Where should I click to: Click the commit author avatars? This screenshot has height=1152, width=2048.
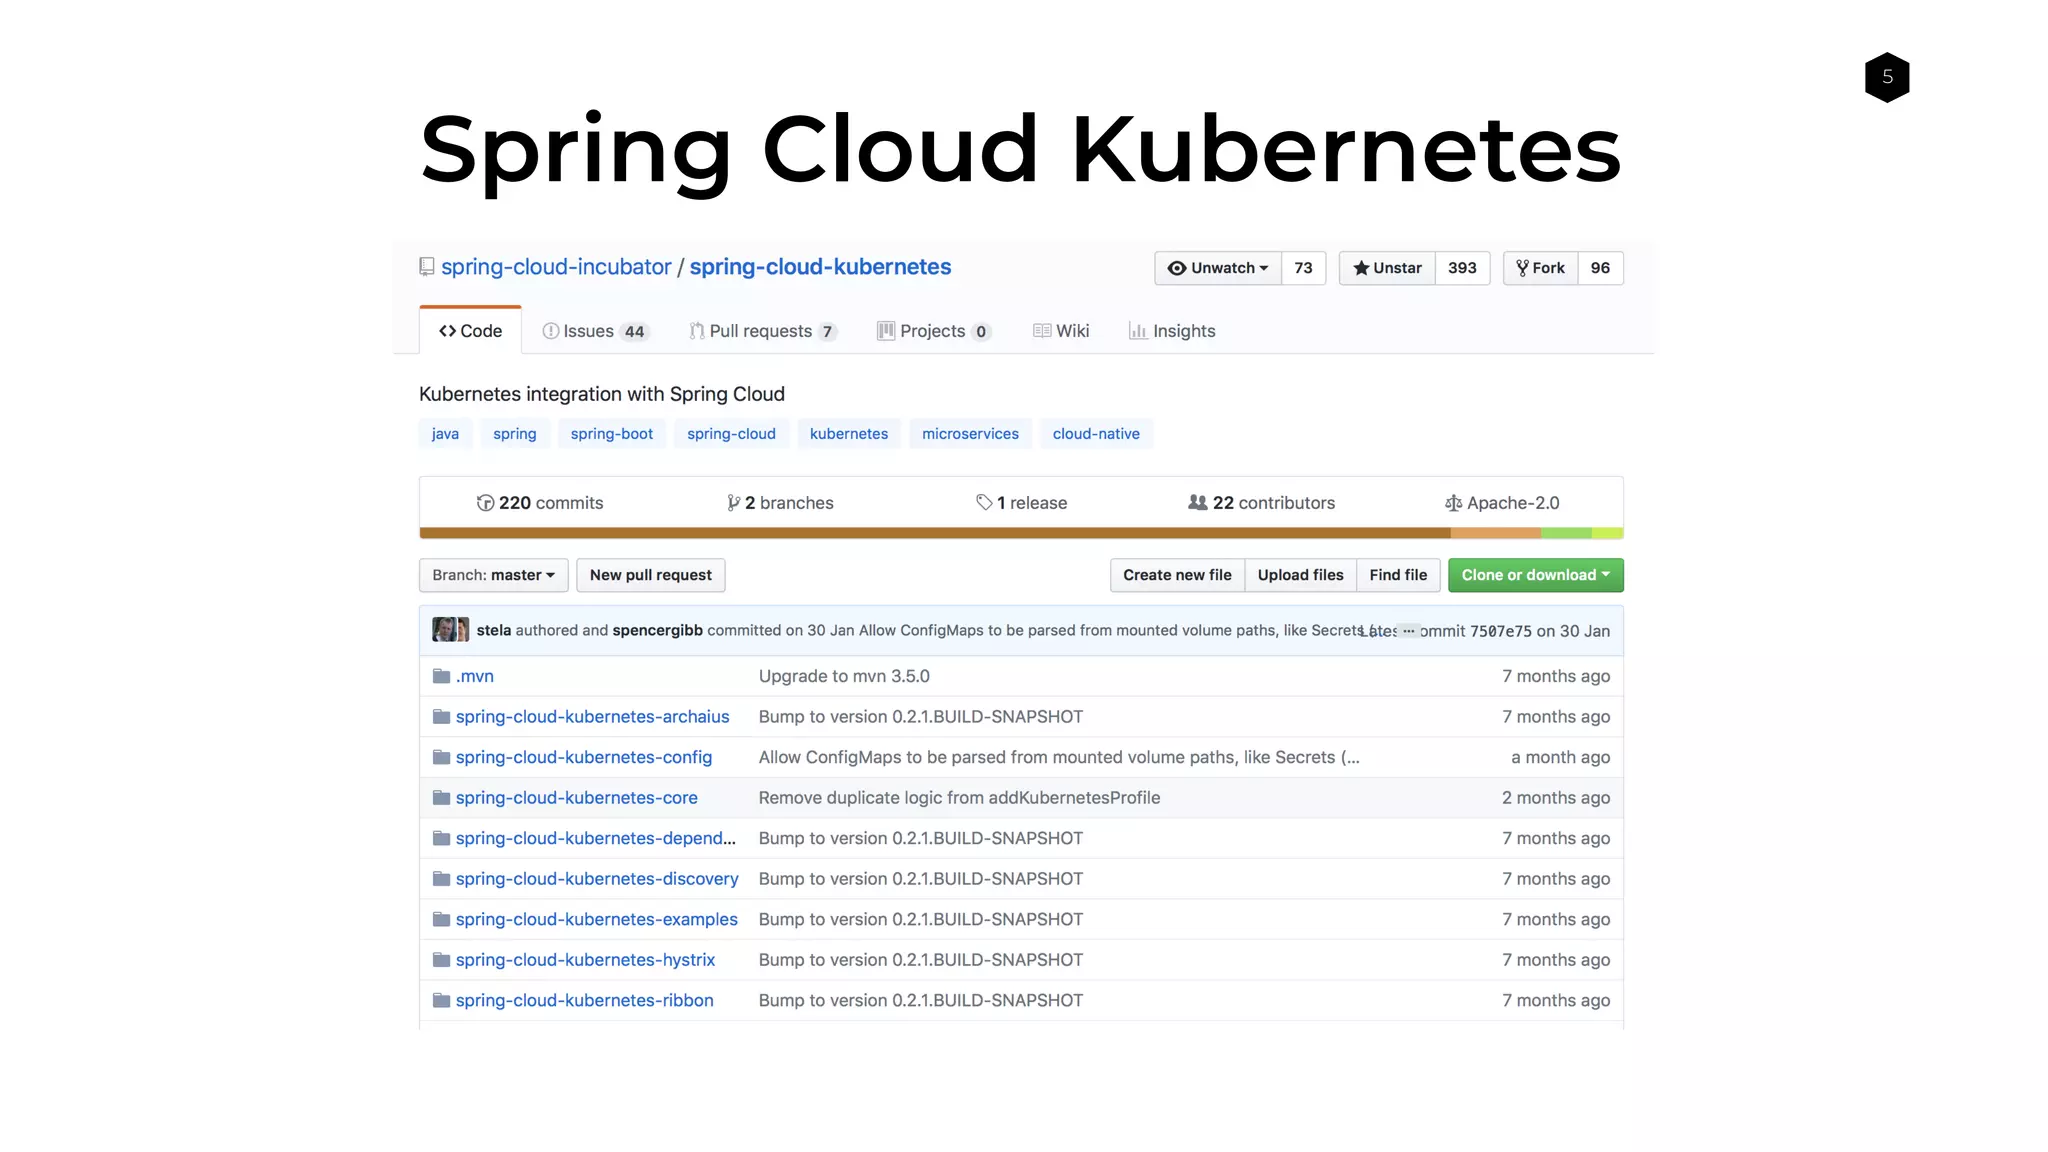[x=450, y=630]
